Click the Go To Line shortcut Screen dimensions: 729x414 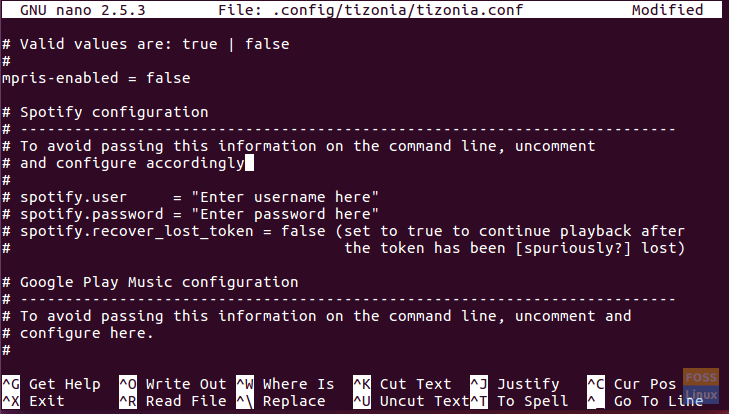[x=645, y=401]
